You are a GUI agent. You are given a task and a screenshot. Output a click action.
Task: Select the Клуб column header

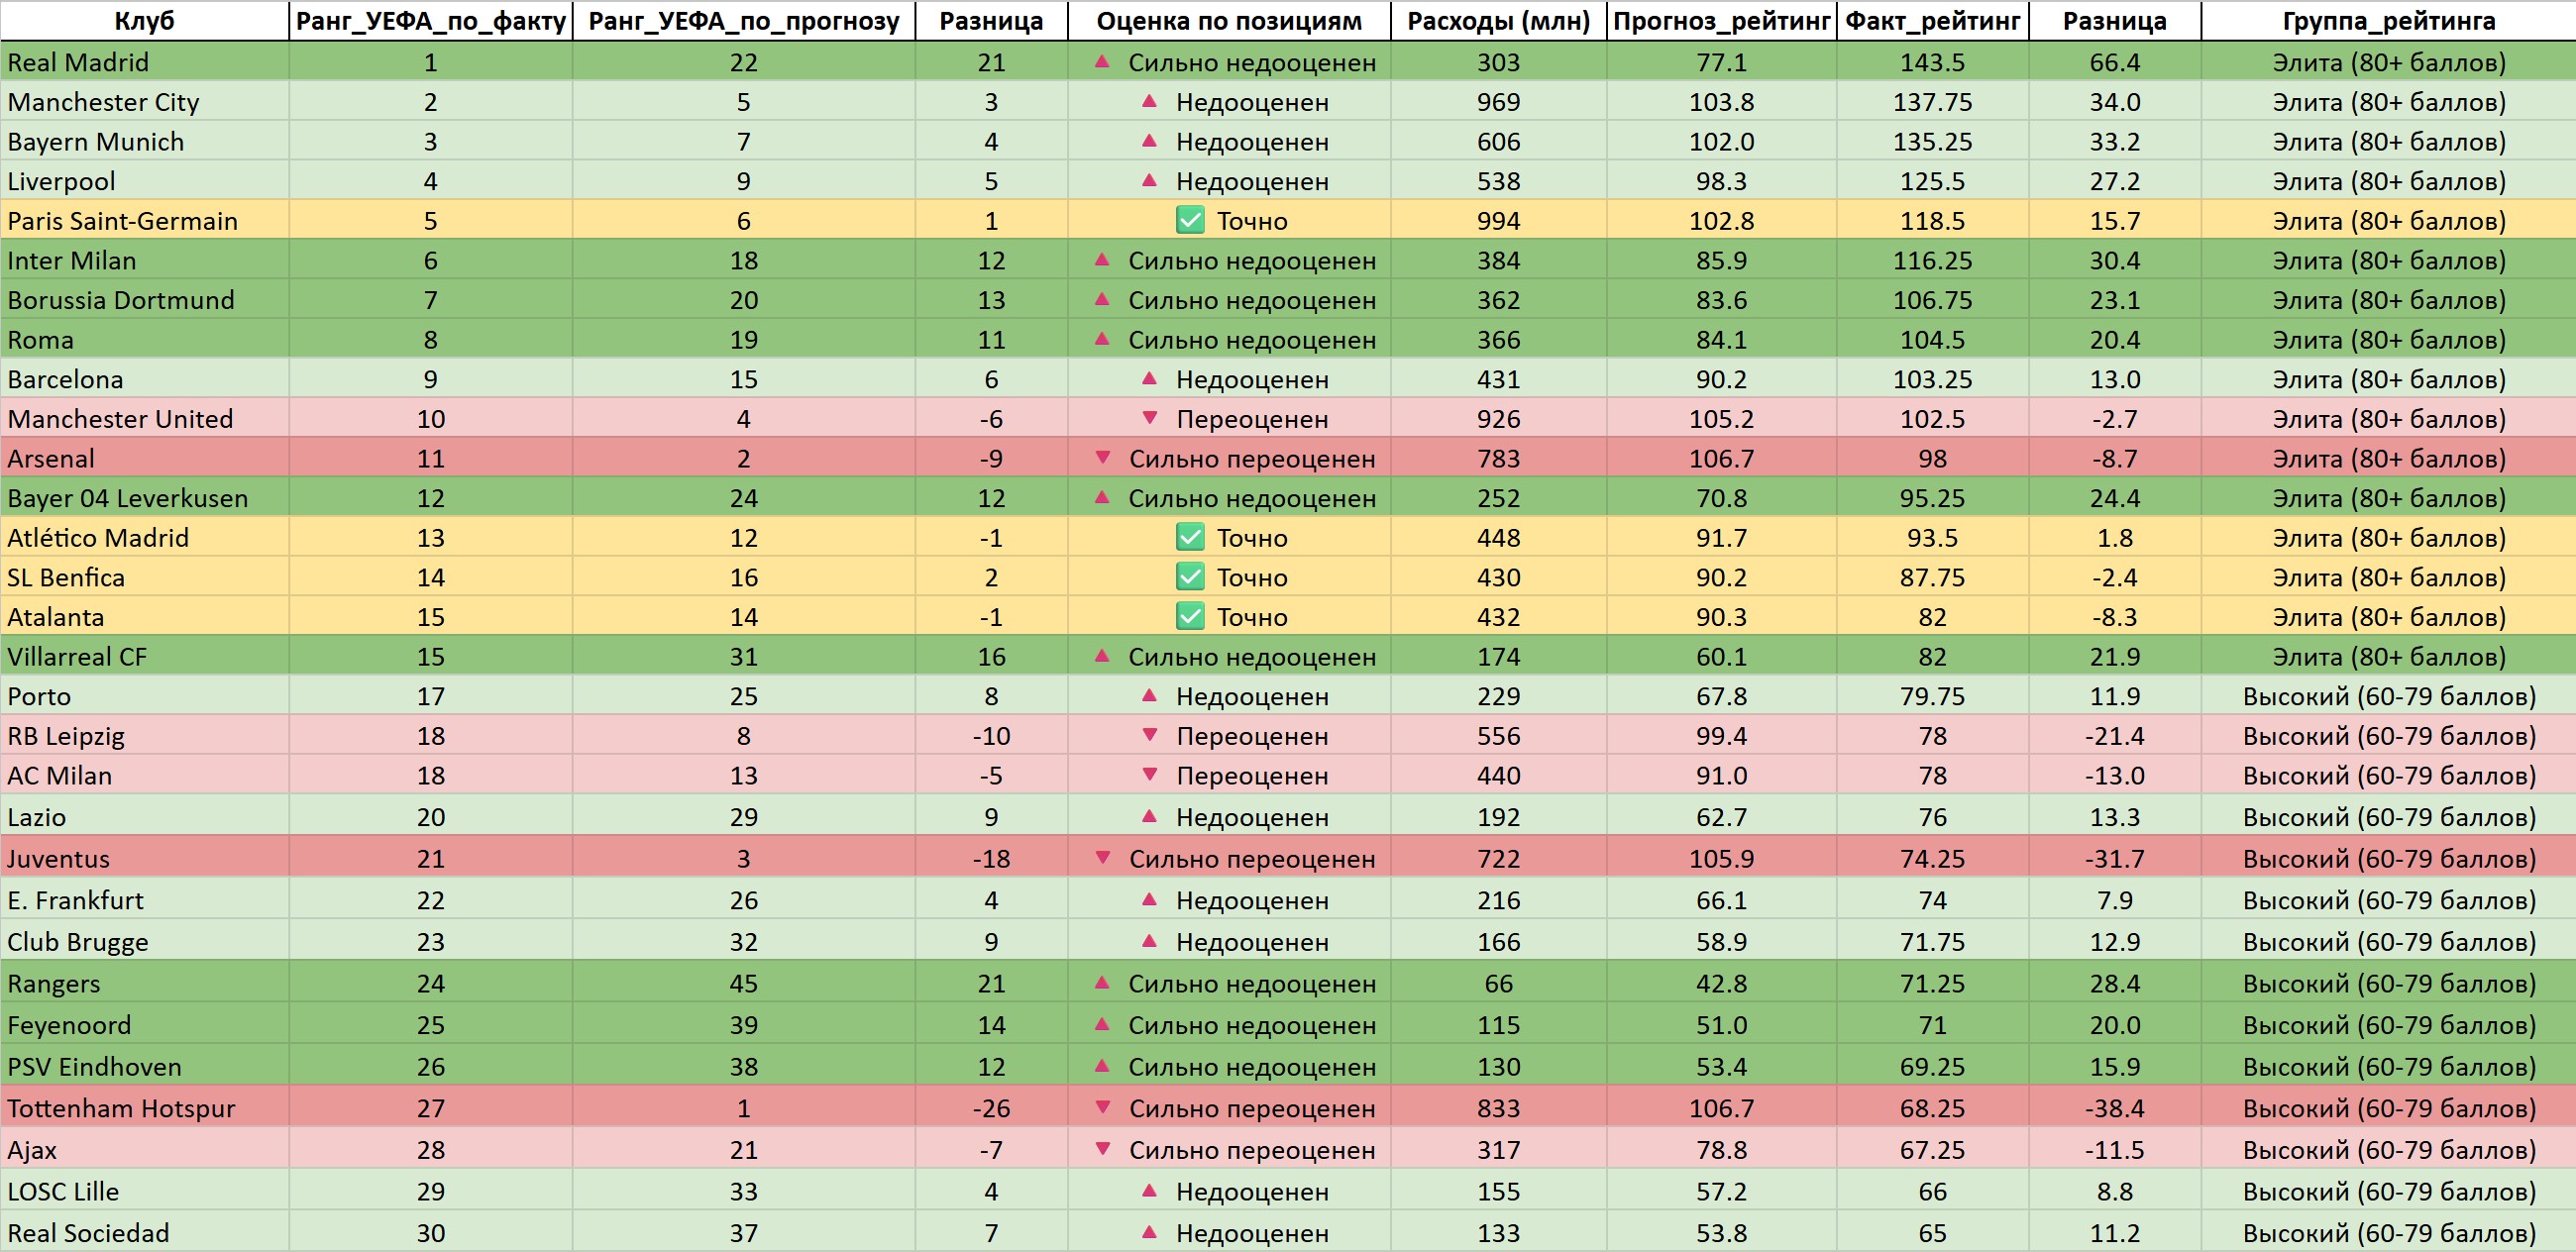(x=145, y=21)
